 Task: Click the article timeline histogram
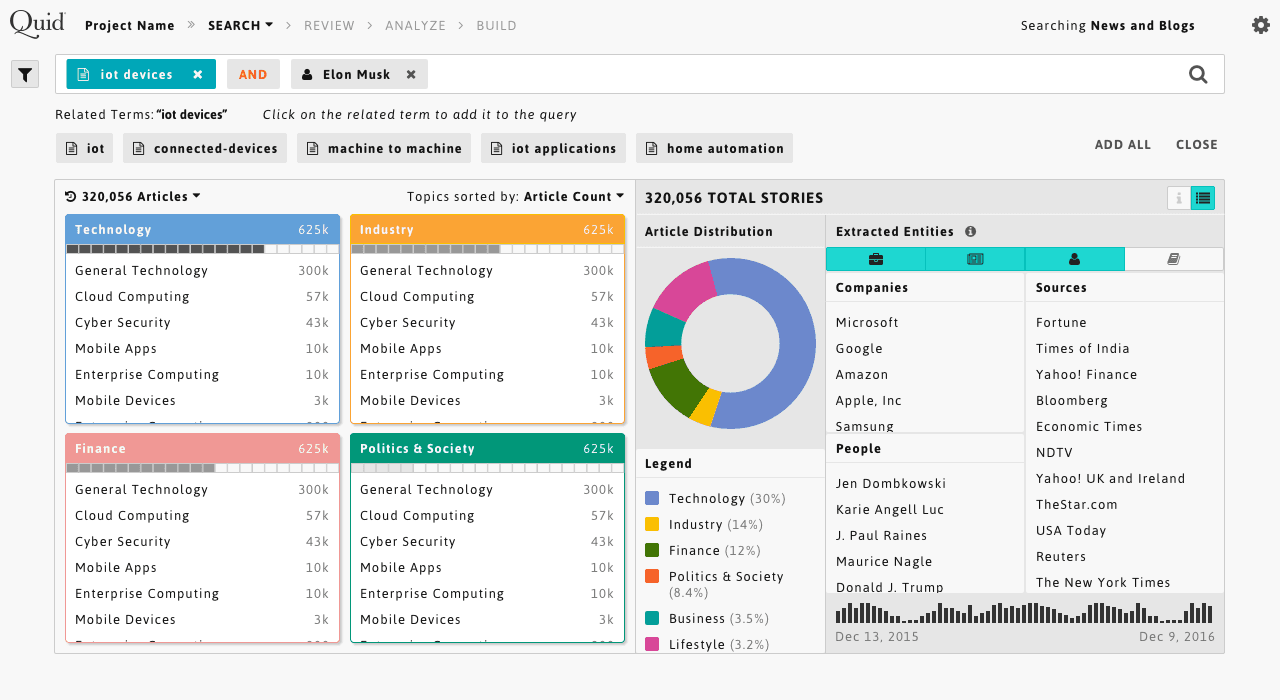pyautogui.click(x=1024, y=612)
